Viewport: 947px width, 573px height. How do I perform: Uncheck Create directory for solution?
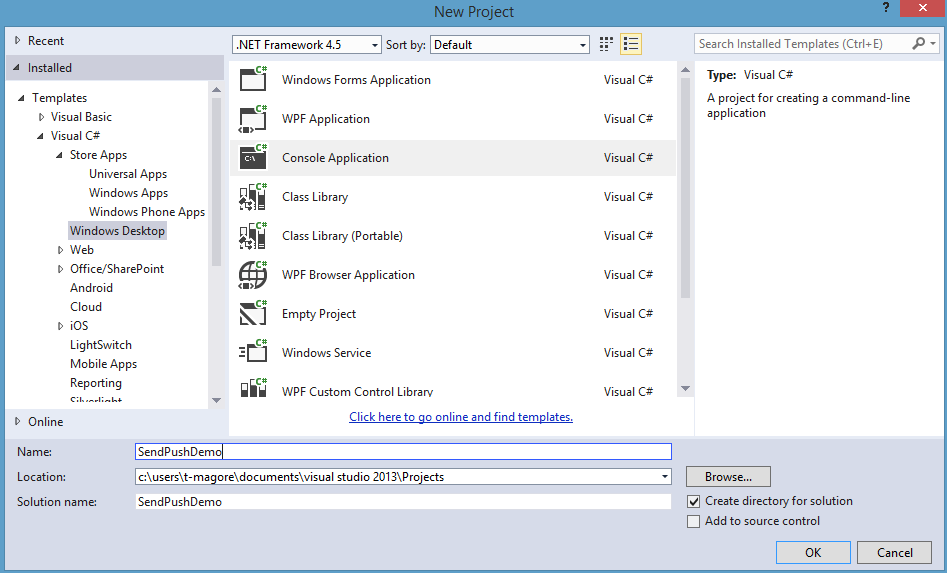(x=694, y=501)
